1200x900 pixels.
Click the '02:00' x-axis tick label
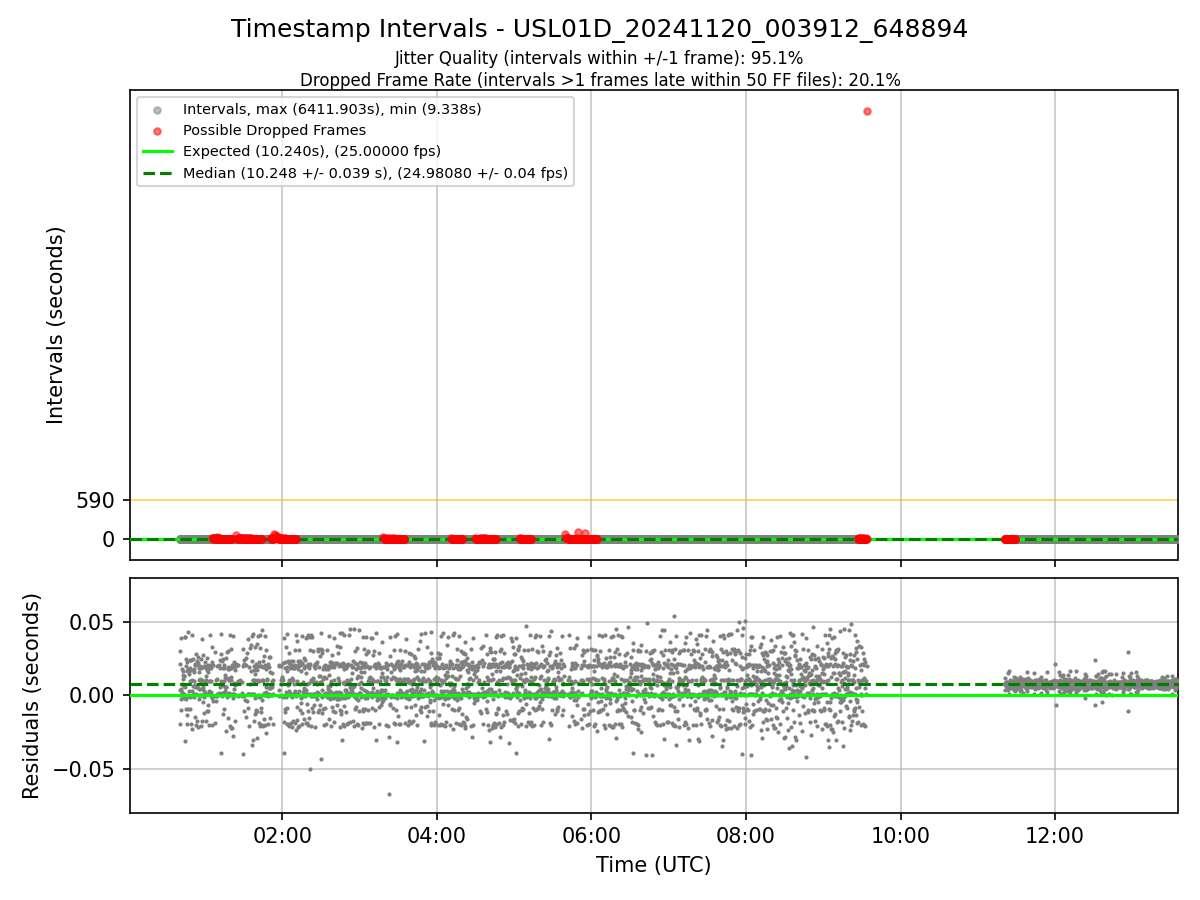(282, 835)
